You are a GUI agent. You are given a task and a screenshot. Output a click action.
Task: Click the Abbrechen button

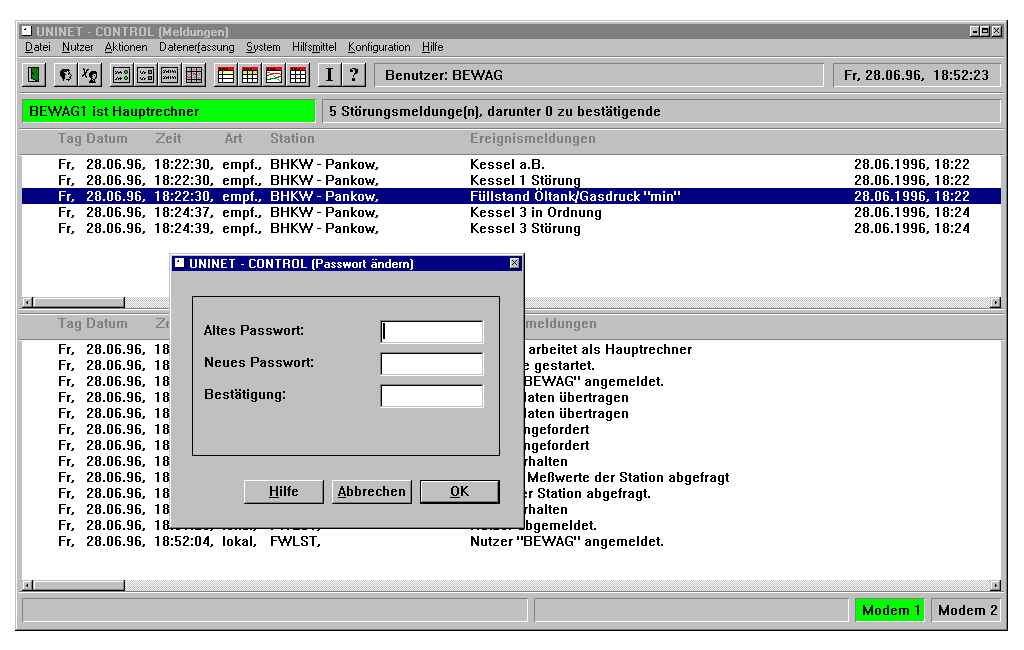tap(372, 491)
